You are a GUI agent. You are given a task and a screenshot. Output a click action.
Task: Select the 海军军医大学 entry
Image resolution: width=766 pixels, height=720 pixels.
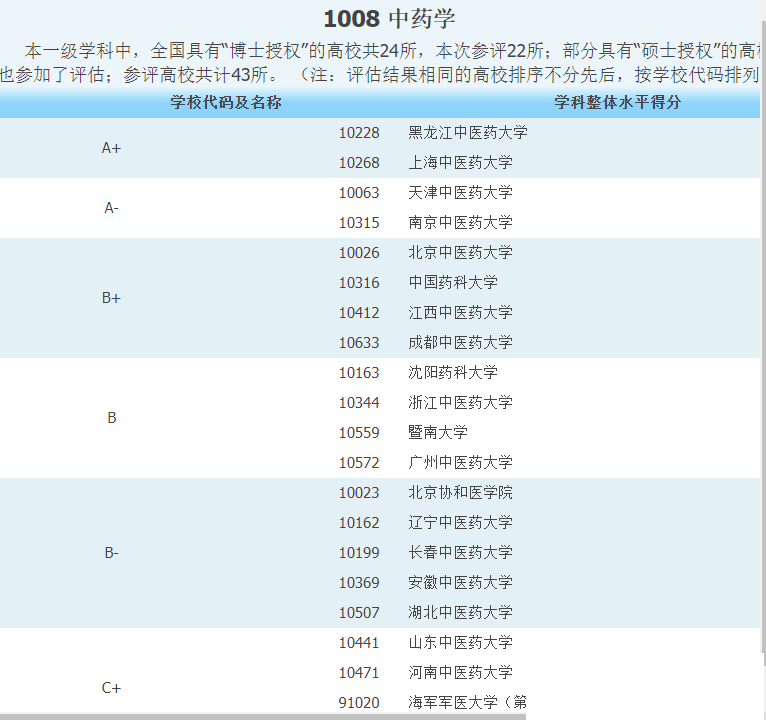pyautogui.click(x=467, y=703)
